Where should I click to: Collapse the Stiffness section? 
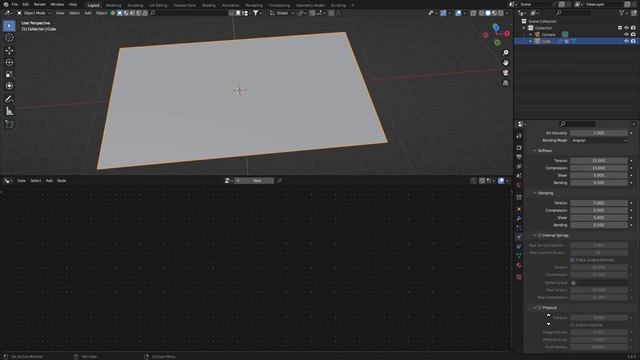point(534,151)
